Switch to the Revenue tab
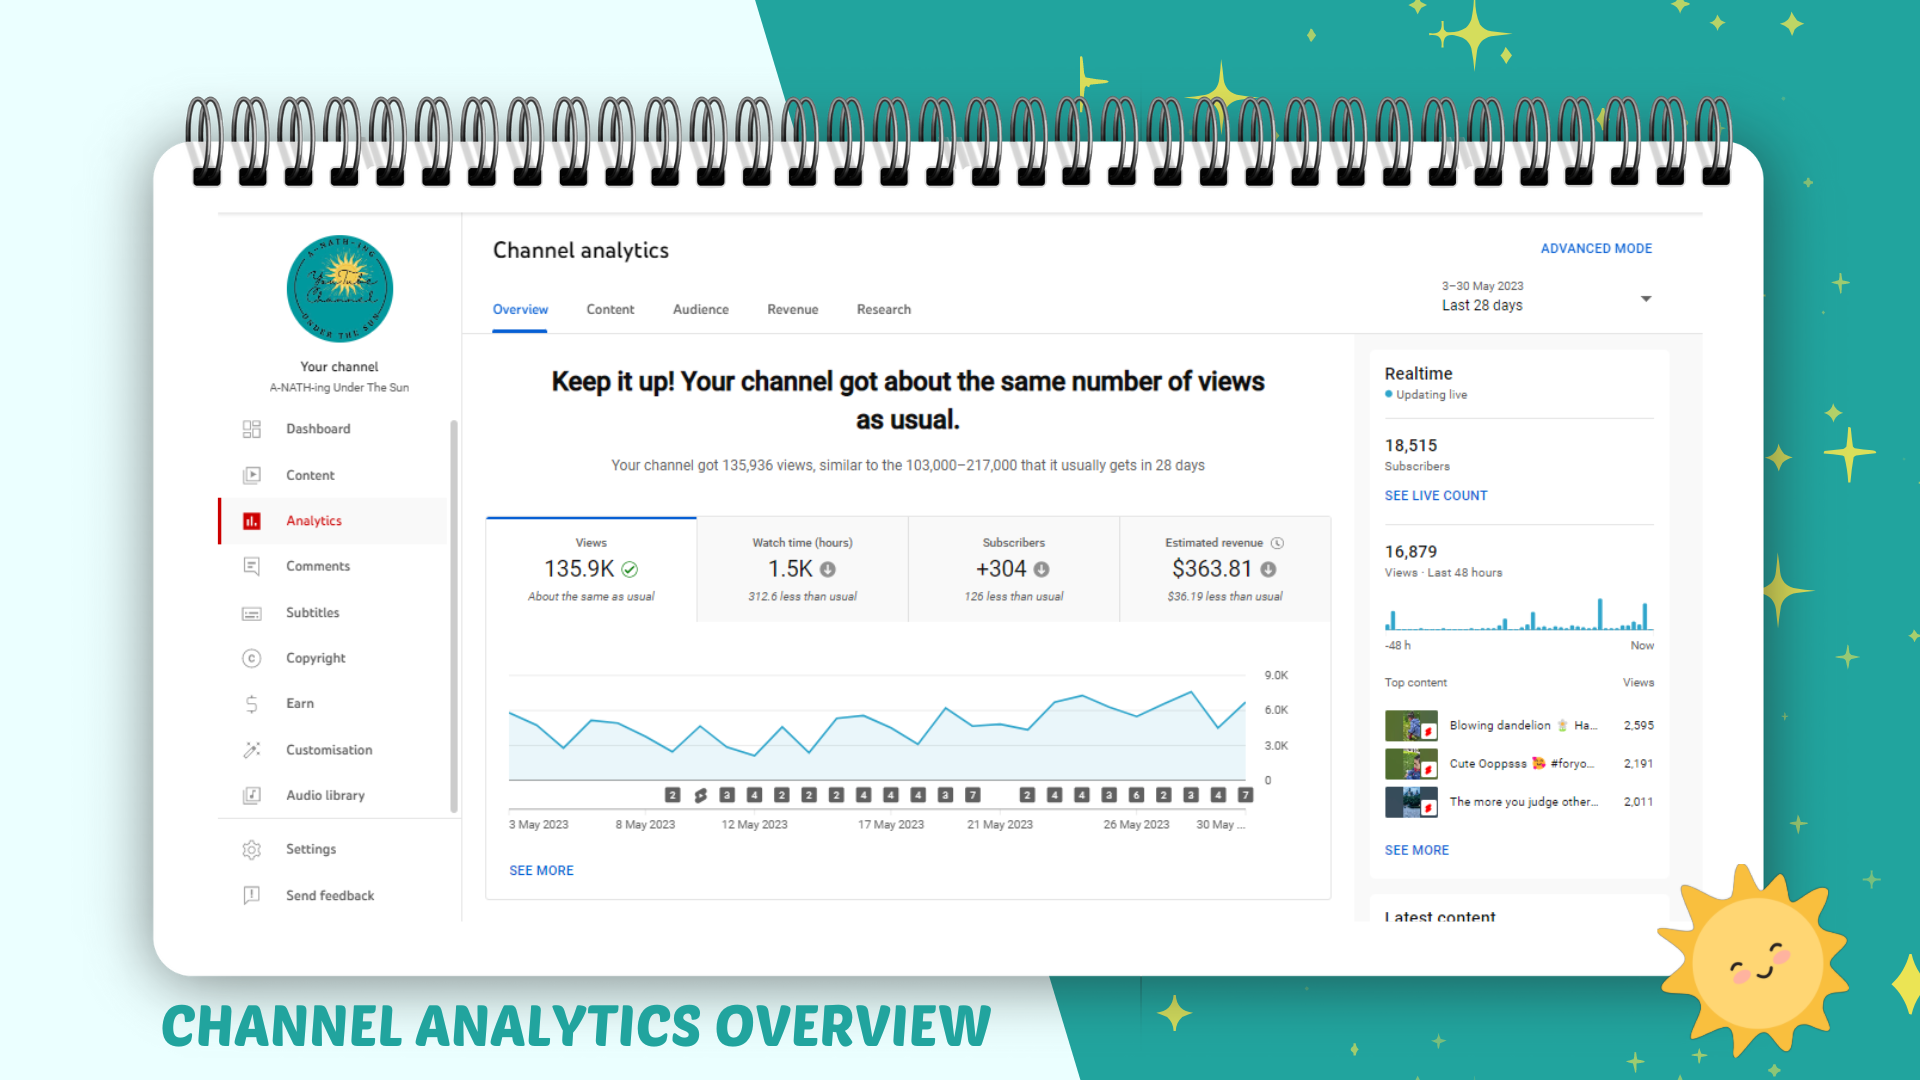Viewport: 1920px width, 1080px height. (x=792, y=309)
